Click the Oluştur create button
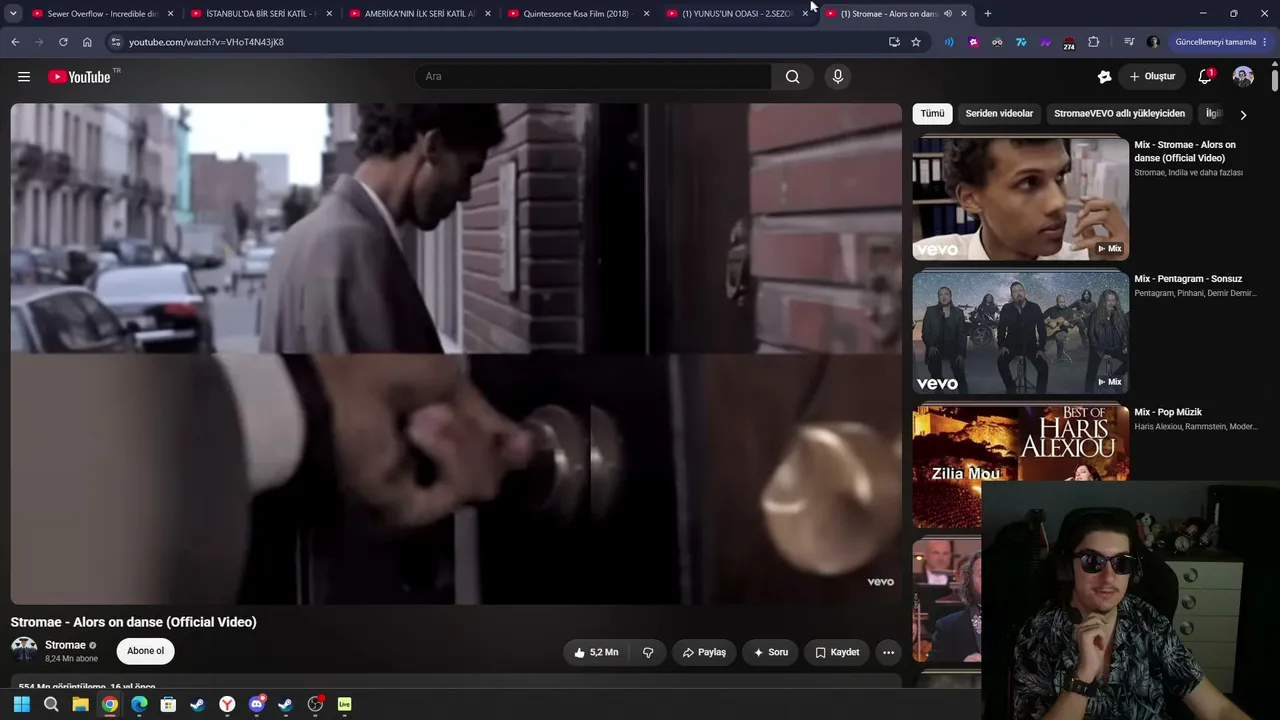The height and width of the screenshot is (720, 1280). click(x=1152, y=77)
